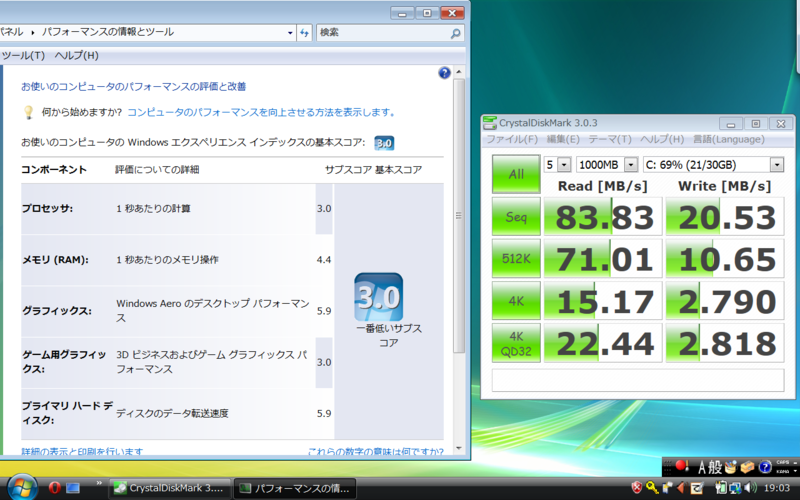Image resolution: width=800 pixels, height=500 pixels.
Task: Open ヘルプ(H) menu in the performance window
Action: tap(77, 55)
